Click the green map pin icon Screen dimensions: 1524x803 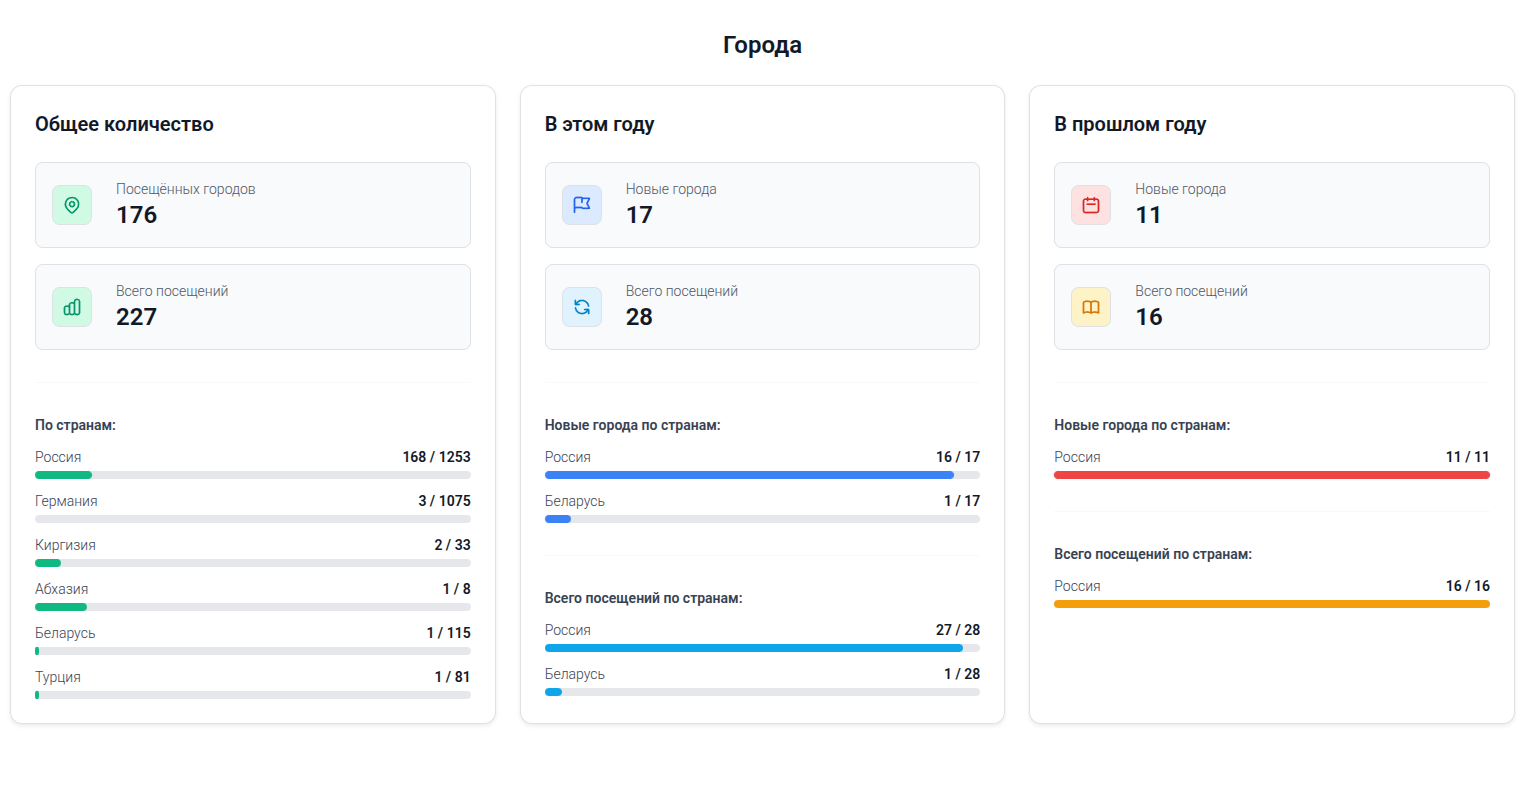tap(72, 205)
